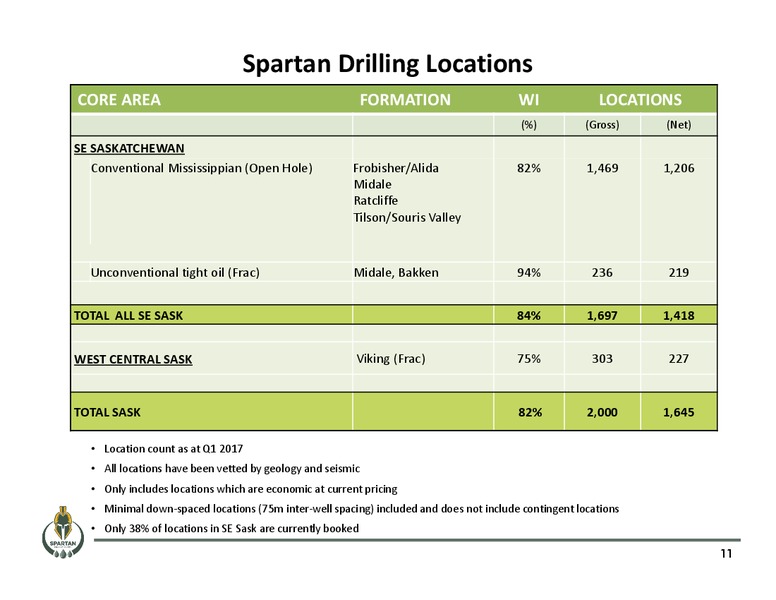Select the 303 gross locations value

pyautogui.click(x=602, y=359)
